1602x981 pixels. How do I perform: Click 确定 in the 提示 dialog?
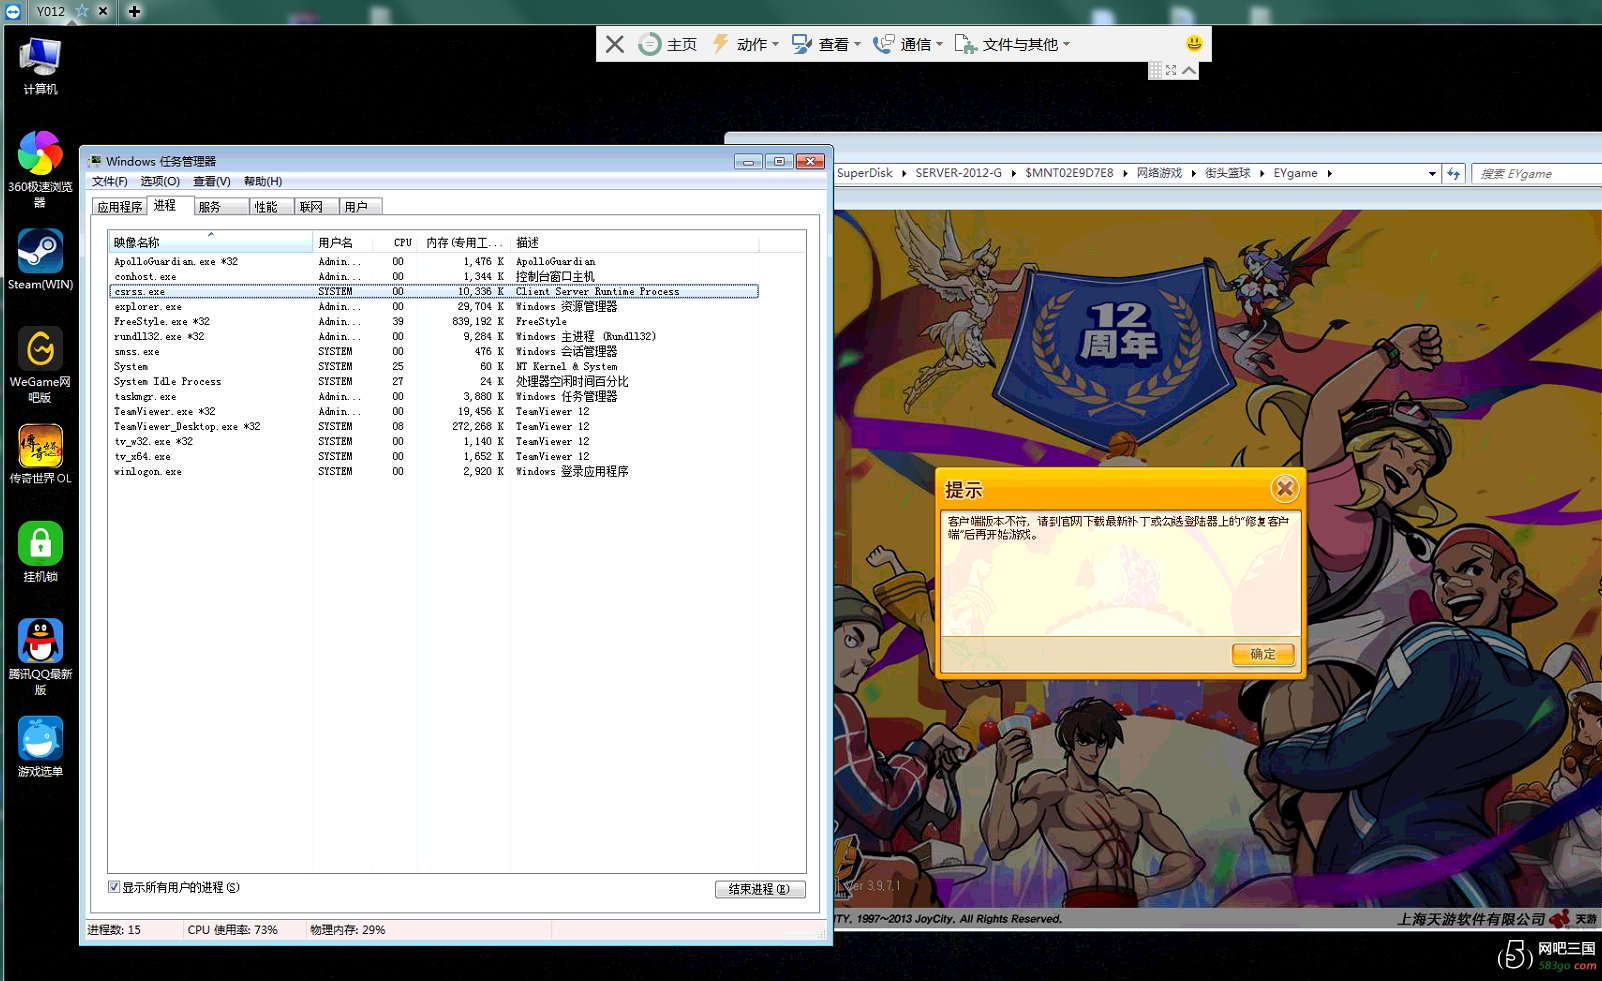[1263, 654]
